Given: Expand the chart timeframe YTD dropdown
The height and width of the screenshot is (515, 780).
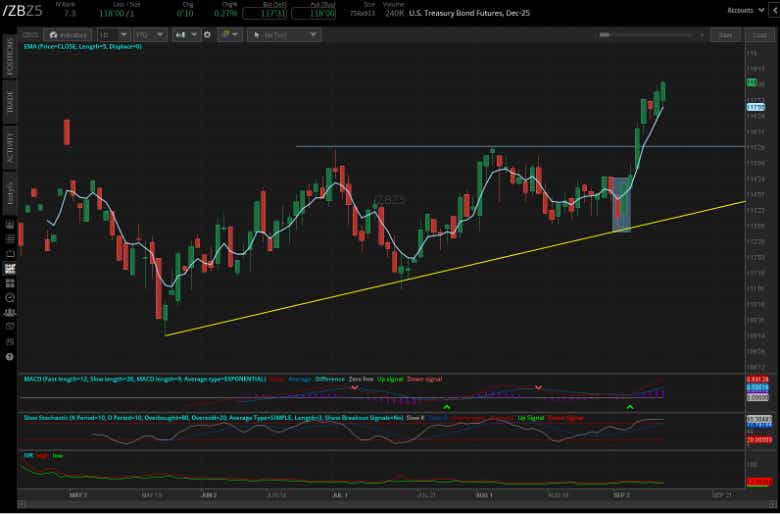Looking at the screenshot, I should pyautogui.click(x=150, y=35).
